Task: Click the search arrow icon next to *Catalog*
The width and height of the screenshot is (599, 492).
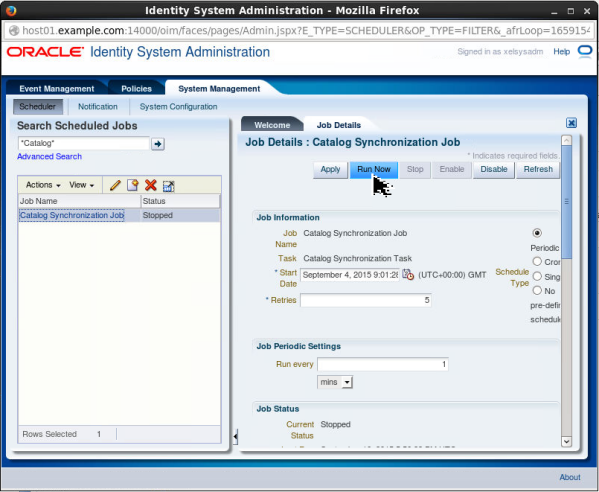Action: 158,144
